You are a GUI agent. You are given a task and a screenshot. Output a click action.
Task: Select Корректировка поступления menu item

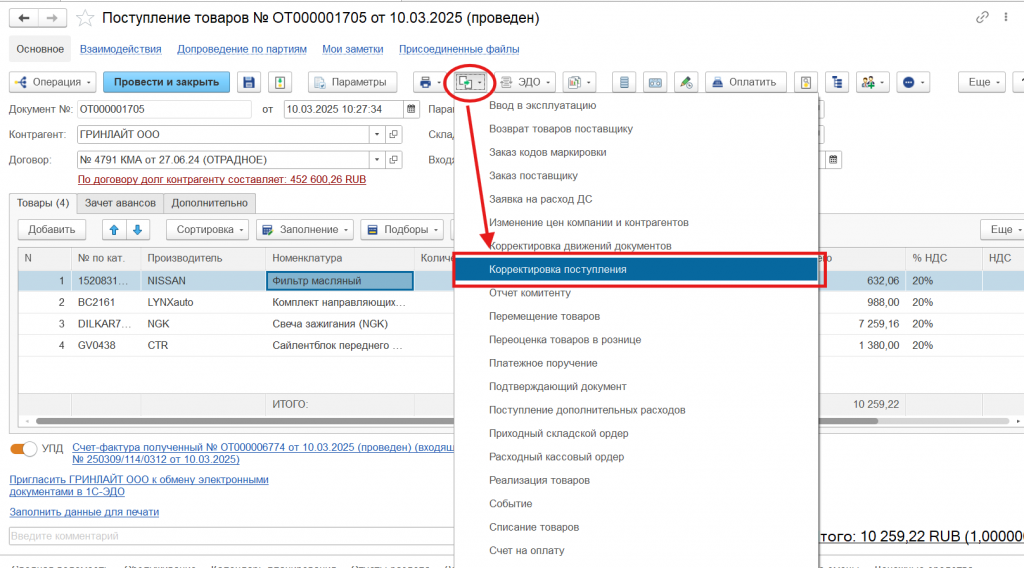(639, 270)
